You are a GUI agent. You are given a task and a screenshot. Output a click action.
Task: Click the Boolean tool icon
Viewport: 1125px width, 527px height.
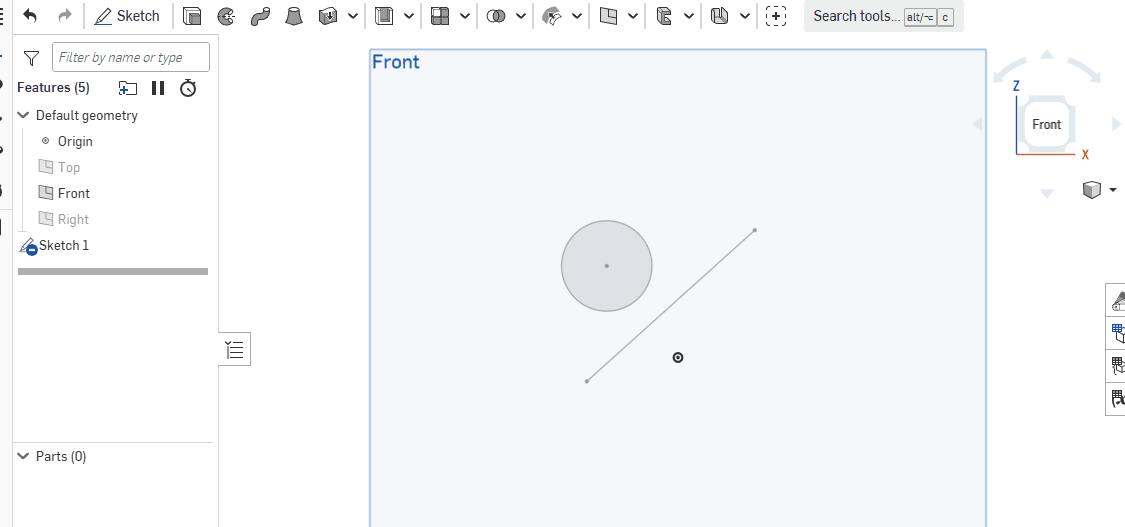point(495,16)
